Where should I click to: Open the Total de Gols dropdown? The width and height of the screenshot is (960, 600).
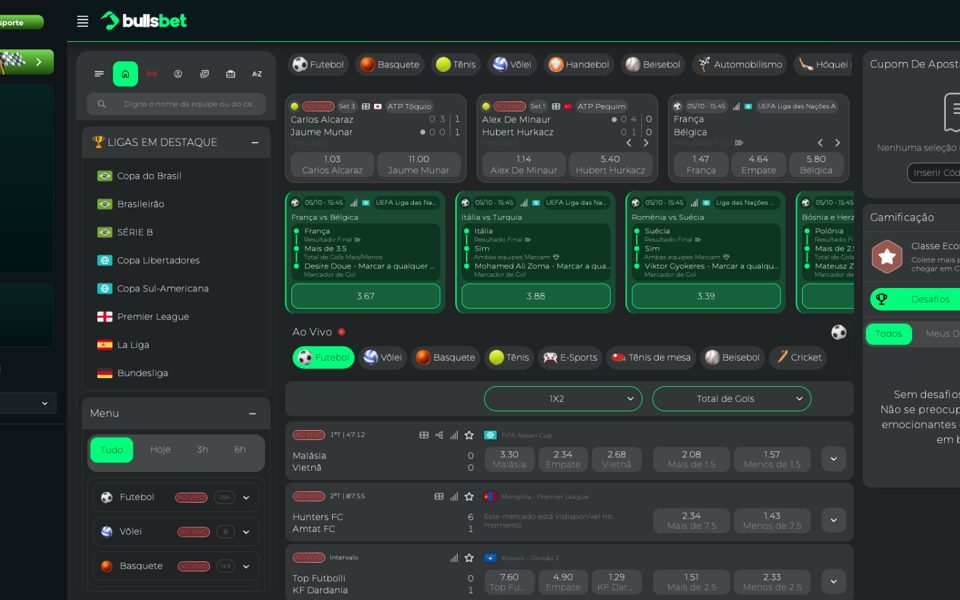pyautogui.click(x=732, y=399)
